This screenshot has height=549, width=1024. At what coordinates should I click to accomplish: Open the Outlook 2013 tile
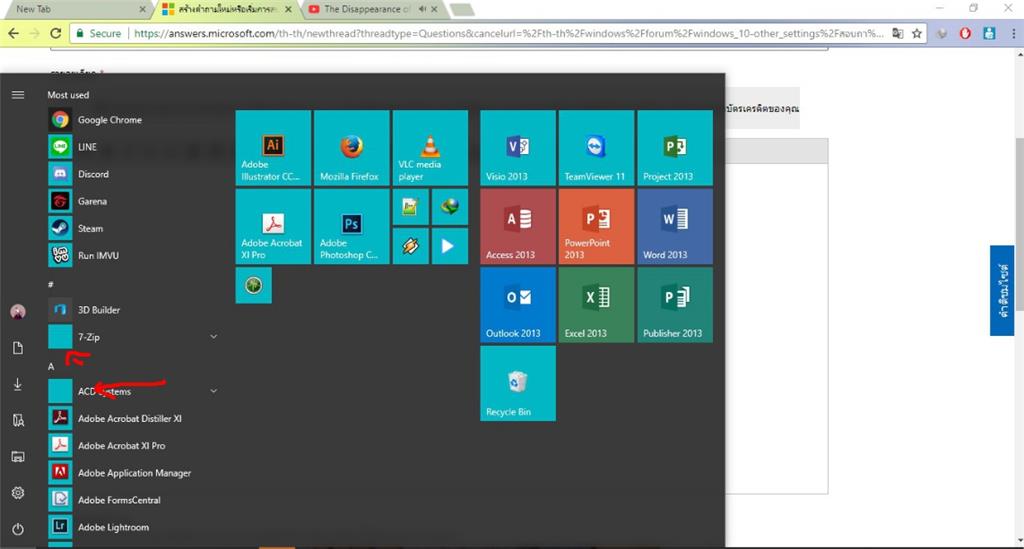point(518,305)
